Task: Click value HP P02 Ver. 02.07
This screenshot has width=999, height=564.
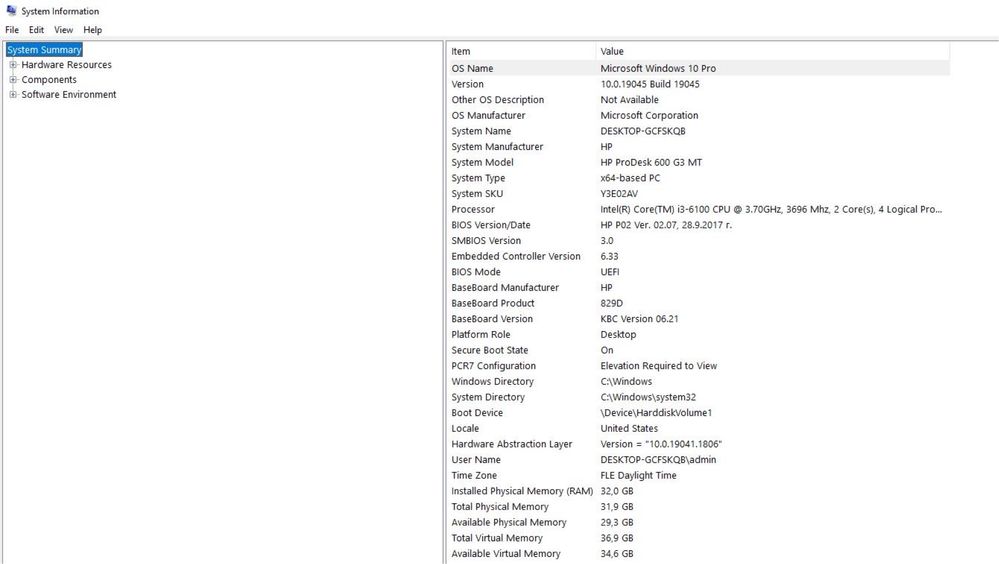Action: click(666, 225)
